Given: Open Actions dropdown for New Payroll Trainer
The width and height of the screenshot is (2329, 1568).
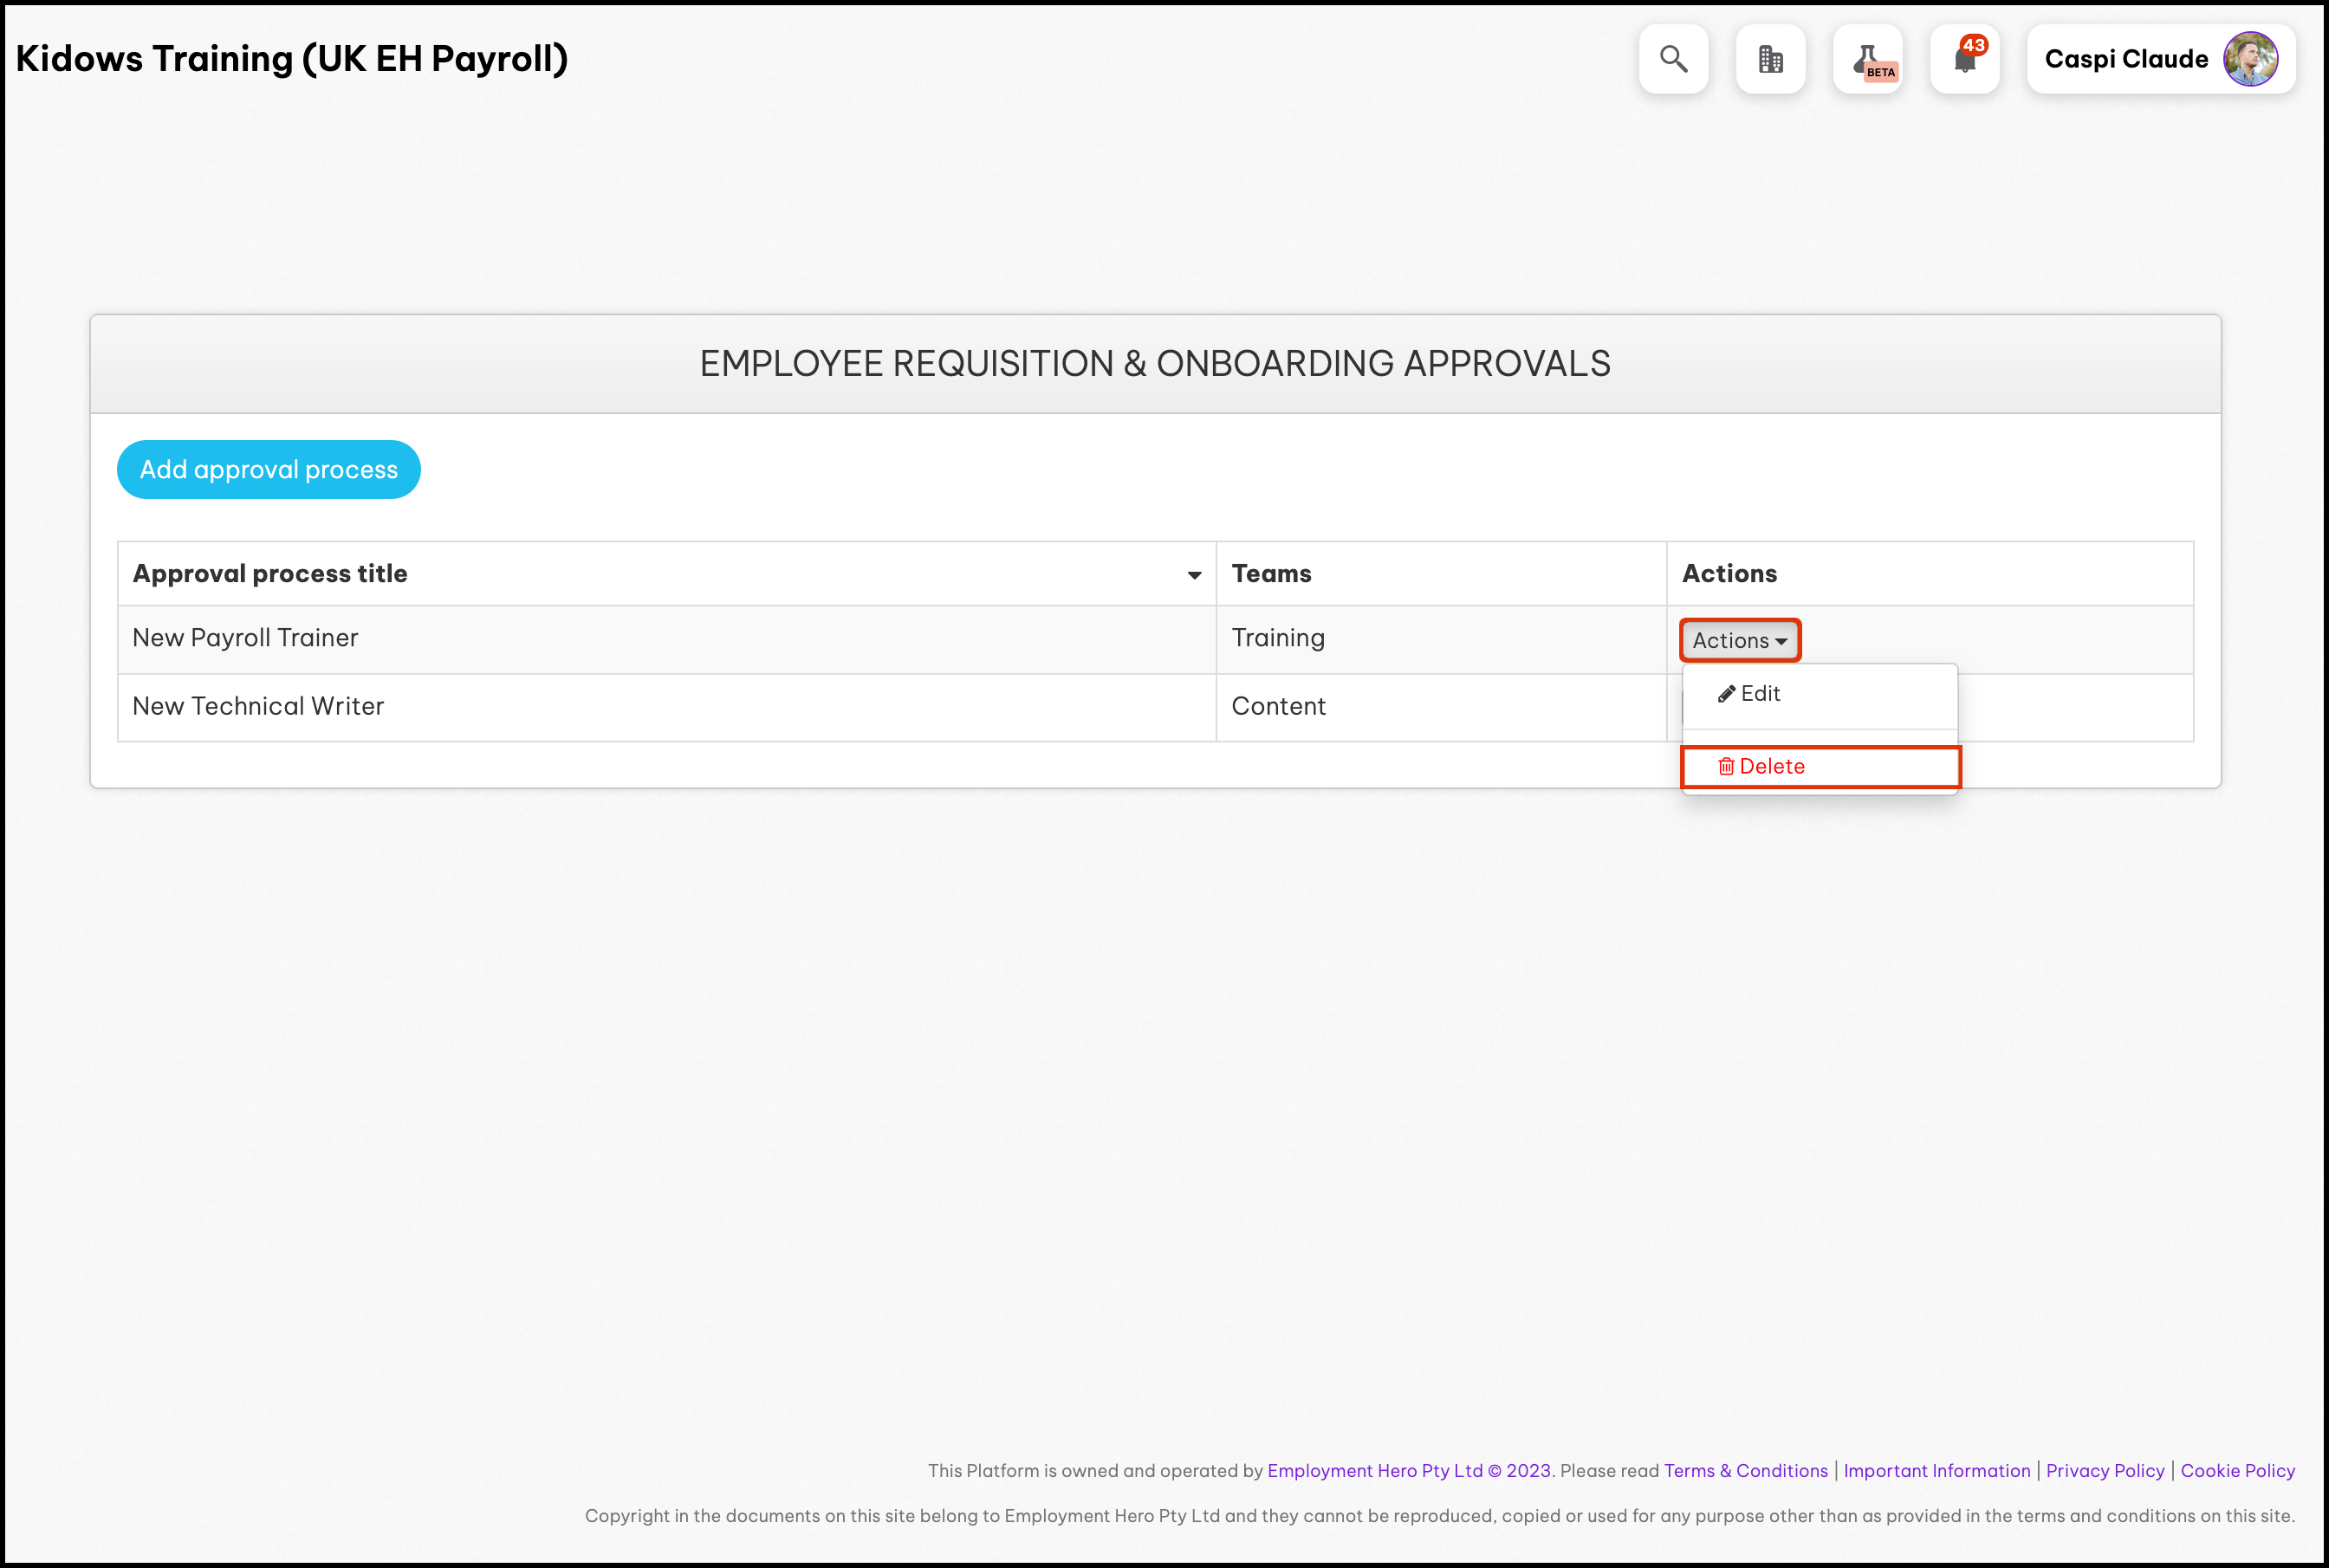Looking at the screenshot, I should pyautogui.click(x=1740, y=640).
